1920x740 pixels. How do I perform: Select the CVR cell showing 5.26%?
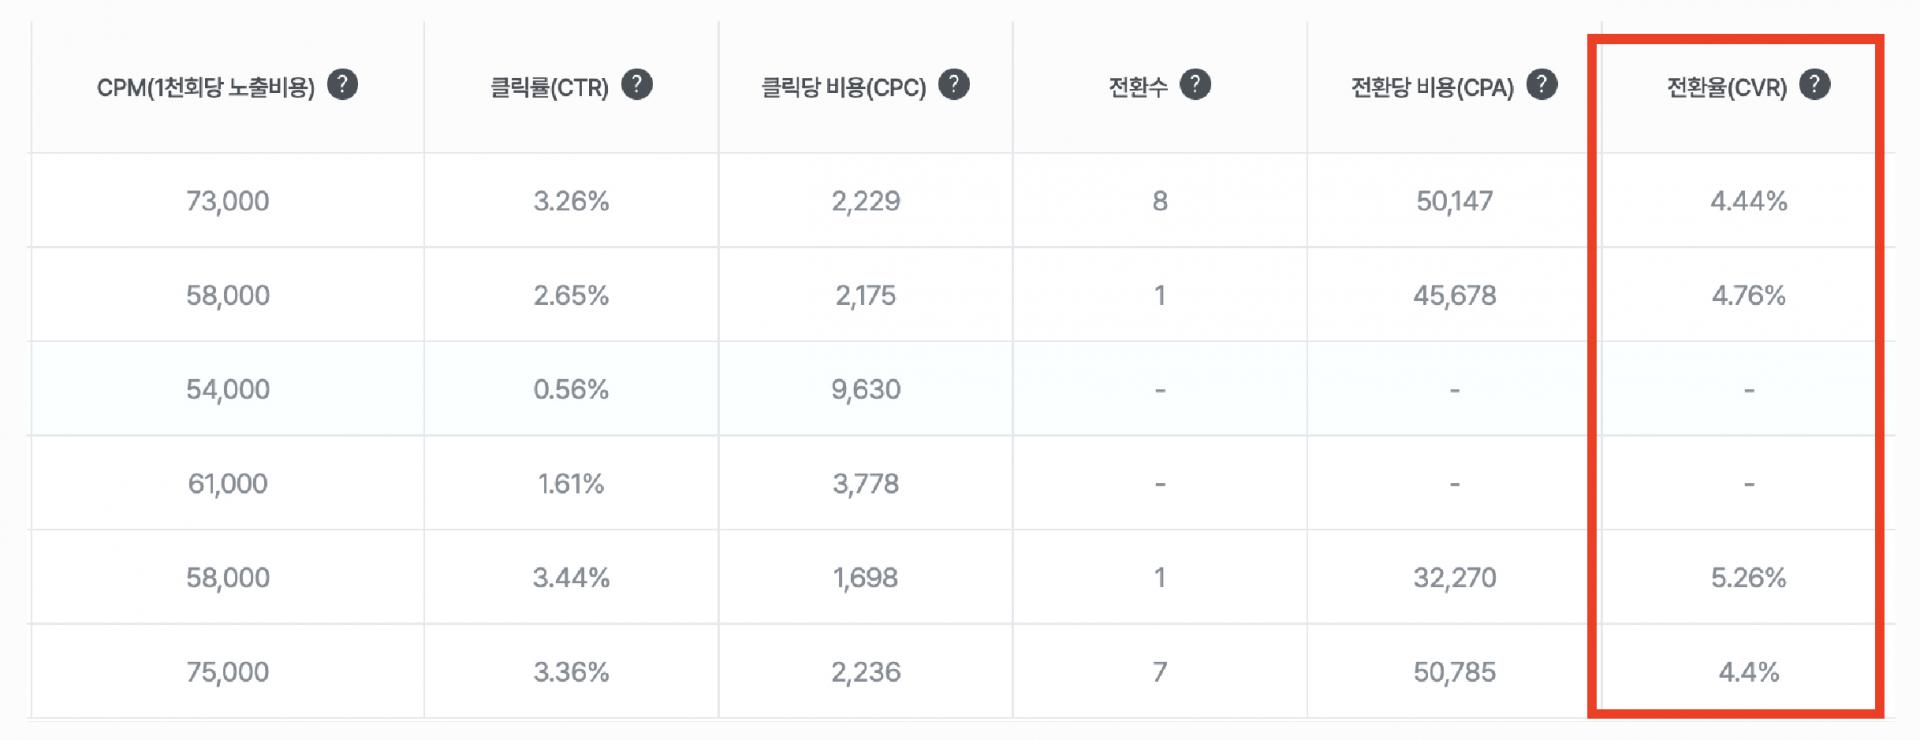point(1748,577)
